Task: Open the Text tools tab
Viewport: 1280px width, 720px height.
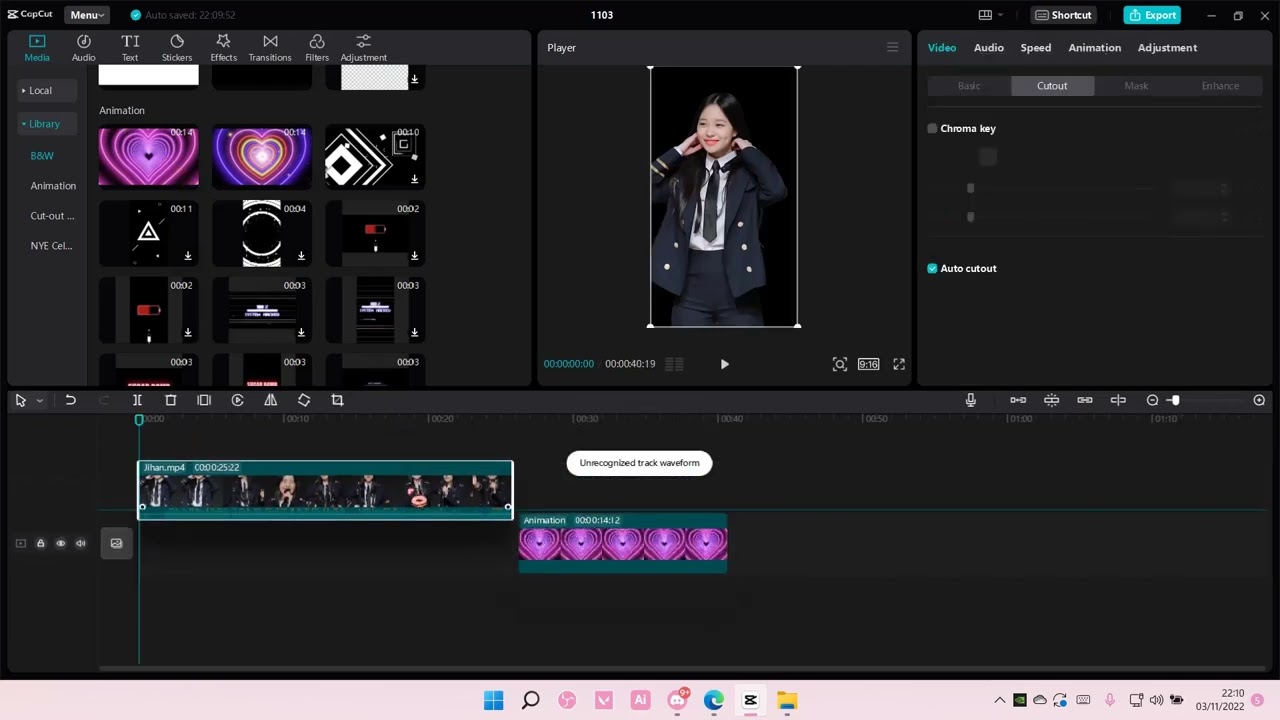Action: 130,47
